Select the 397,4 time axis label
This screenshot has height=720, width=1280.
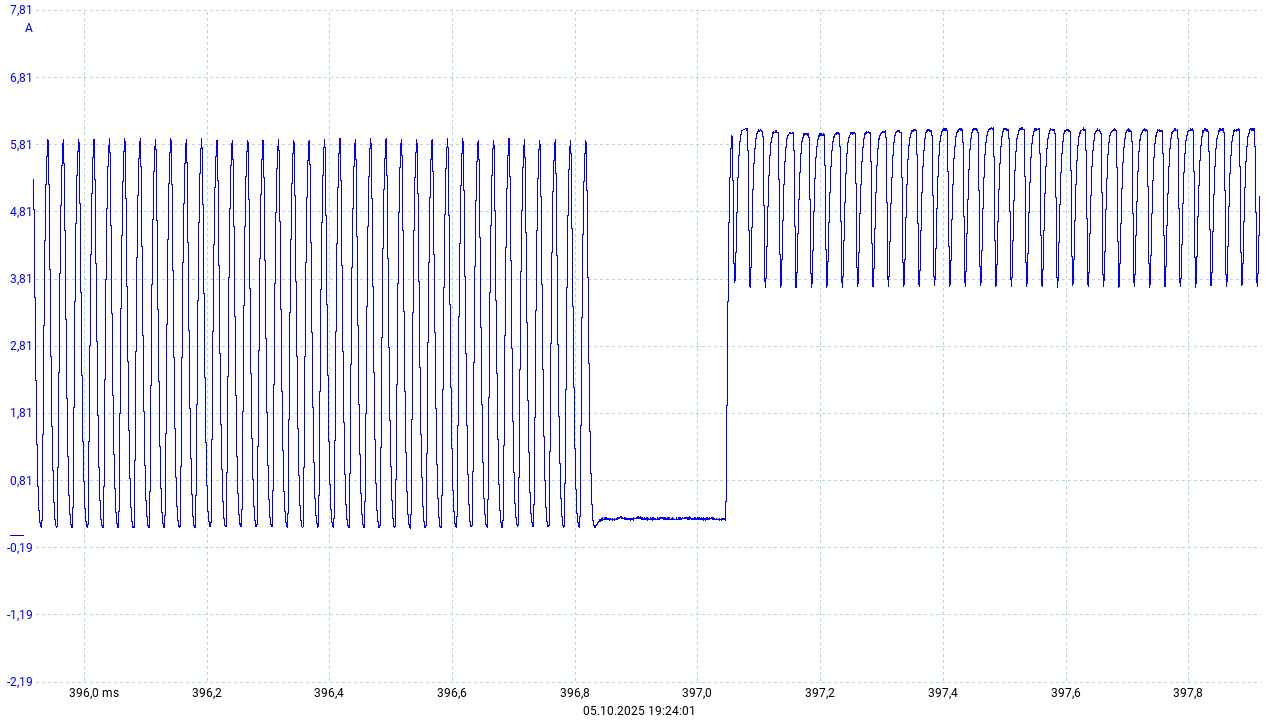[943, 693]
